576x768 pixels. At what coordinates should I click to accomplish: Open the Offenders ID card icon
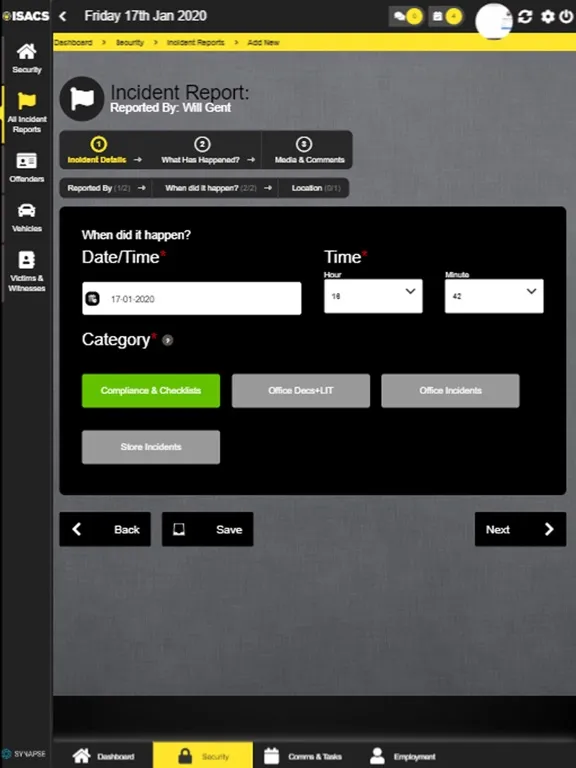pos(26,161)
